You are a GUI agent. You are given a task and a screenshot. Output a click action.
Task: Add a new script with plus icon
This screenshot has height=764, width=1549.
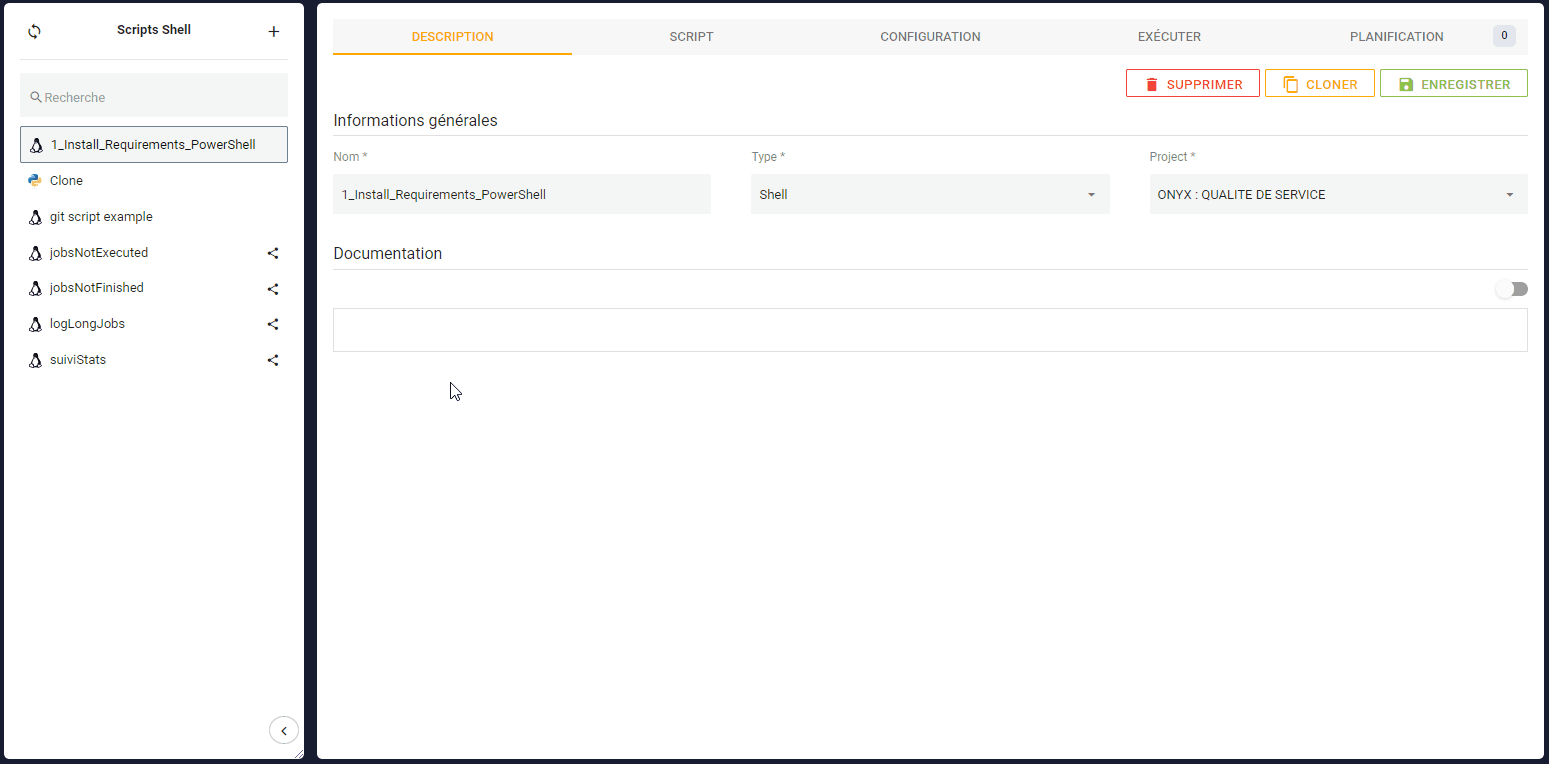274,31
